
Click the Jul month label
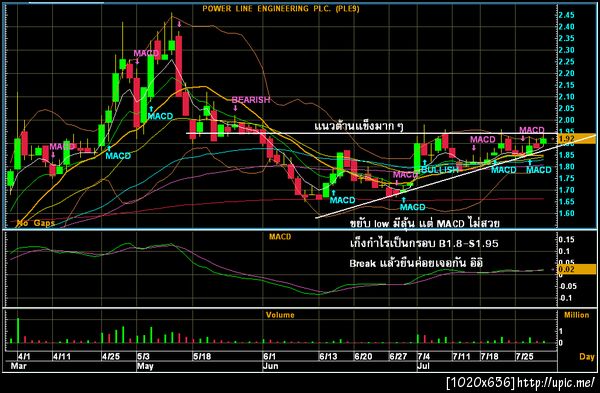[423, 366]
